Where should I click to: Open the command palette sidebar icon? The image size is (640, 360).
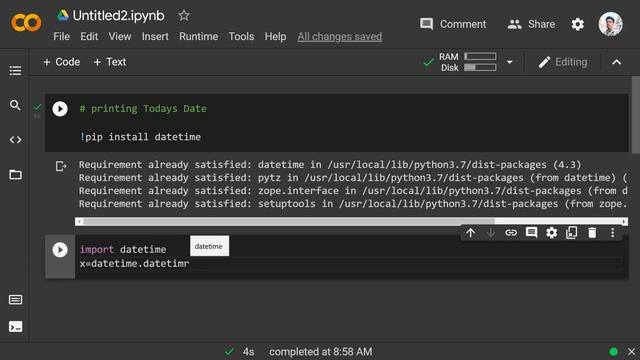coord(16,300)
